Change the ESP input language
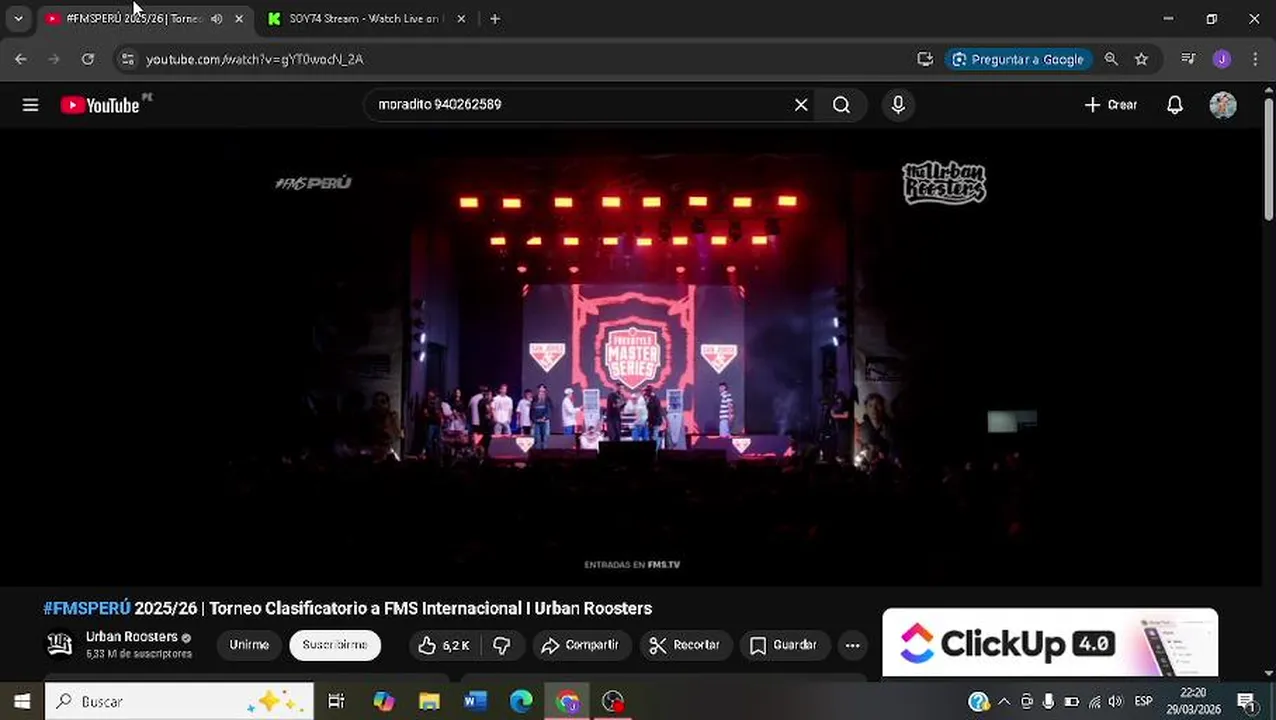The width and height of the screenshot is (1276, 720). click(1143, 701)
